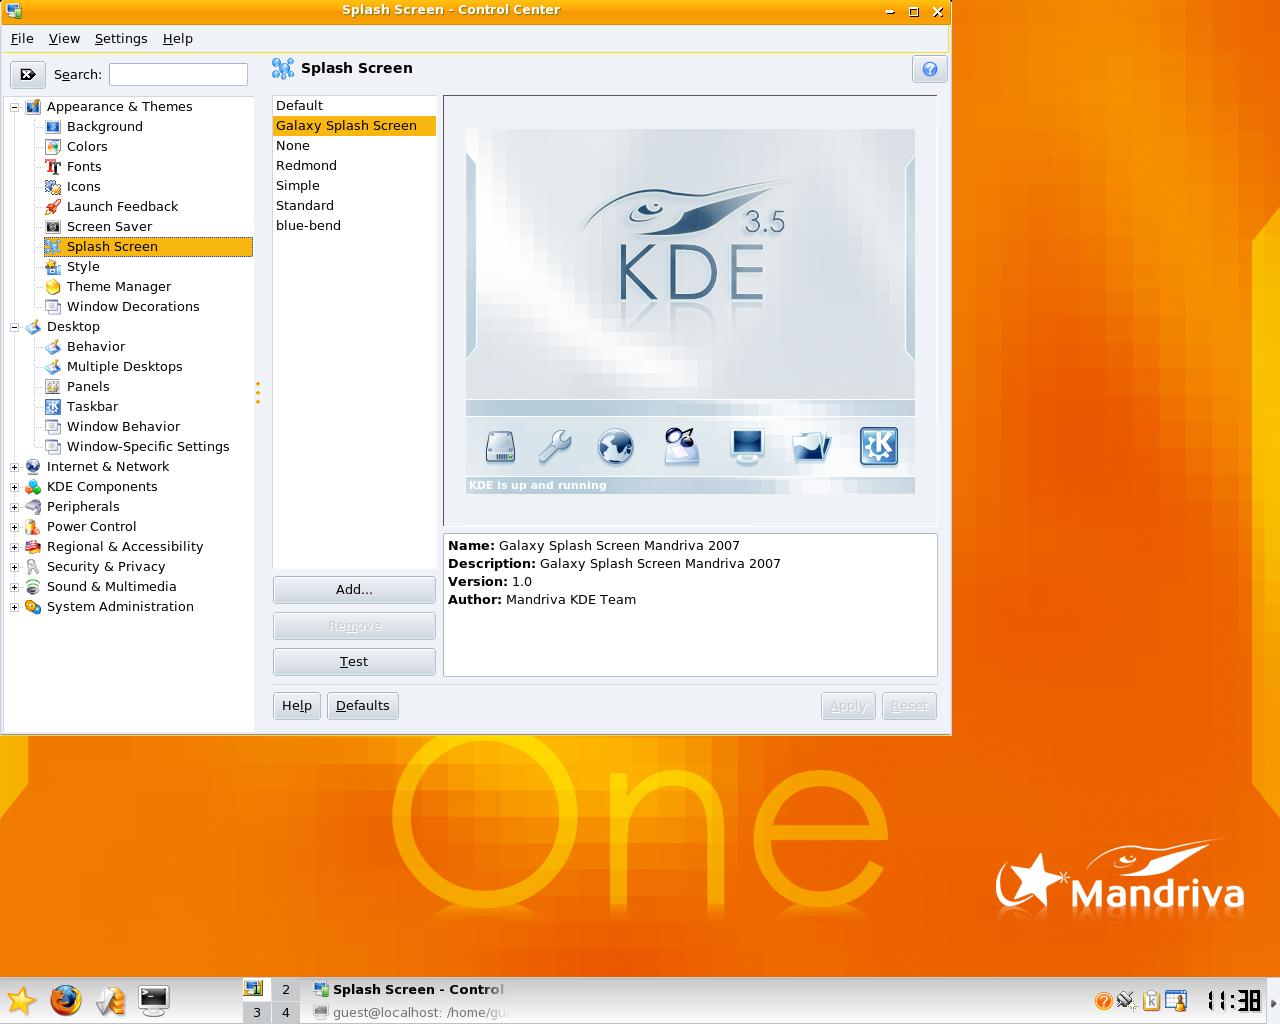Click the Internet & Network globe icon
Viewport: 1280px width, 1024px height.
click(x=33, y=467)
